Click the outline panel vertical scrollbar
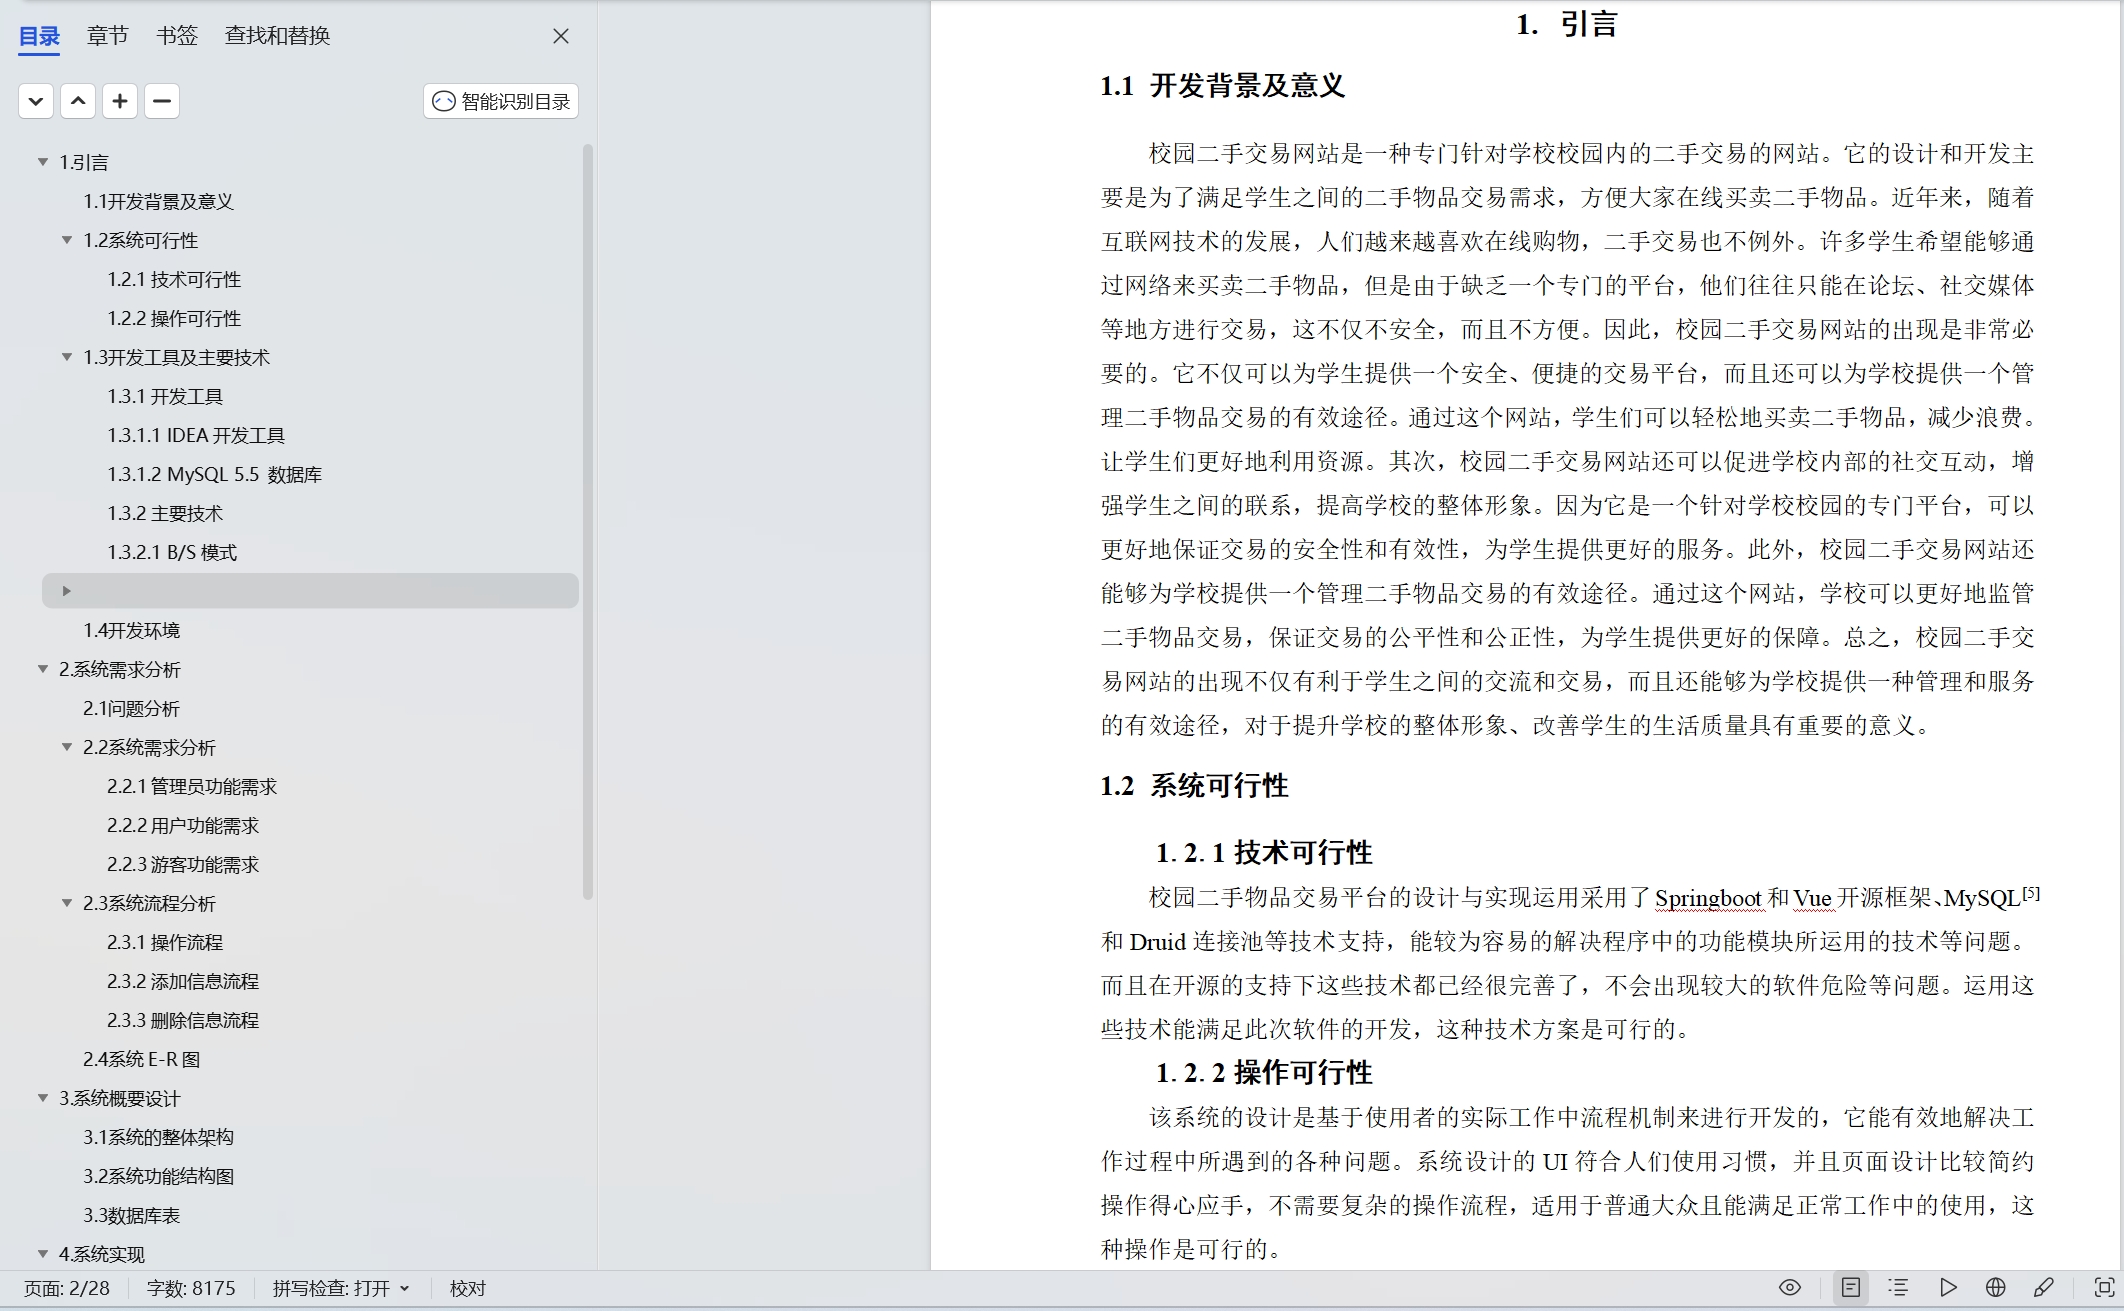 tap(588, 520)
